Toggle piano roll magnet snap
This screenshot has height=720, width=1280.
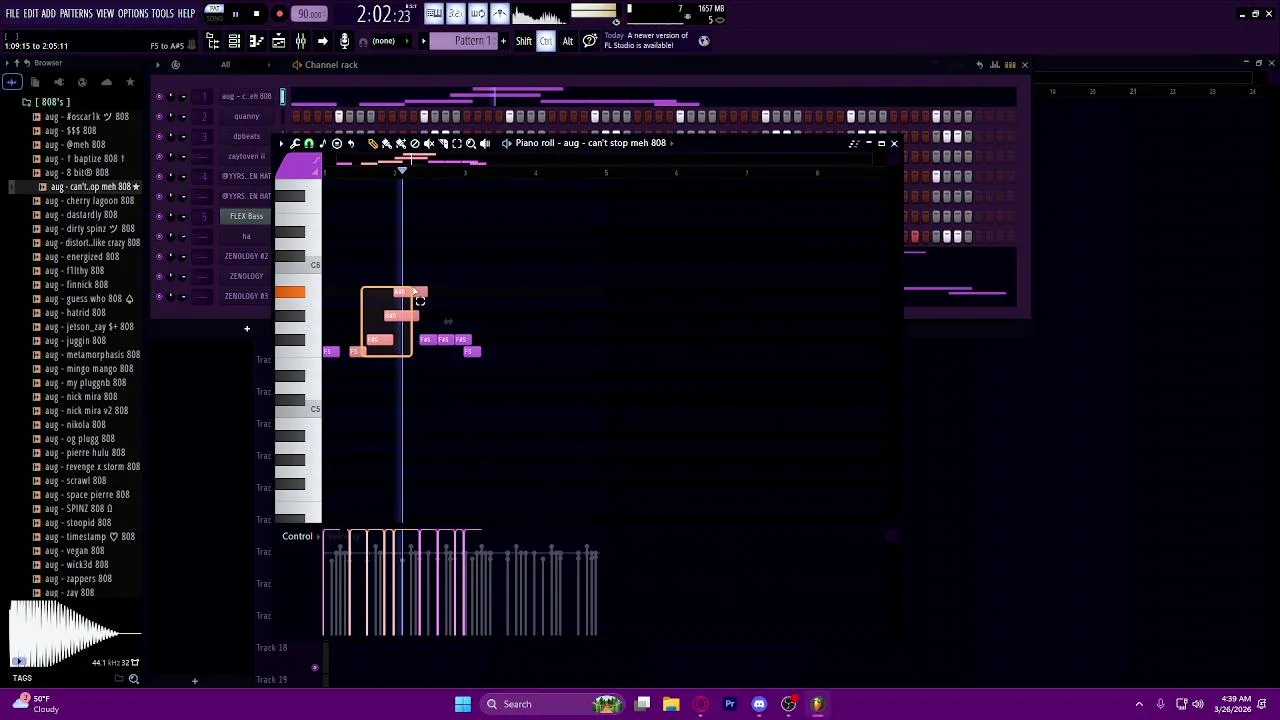[x=309, y=143]
